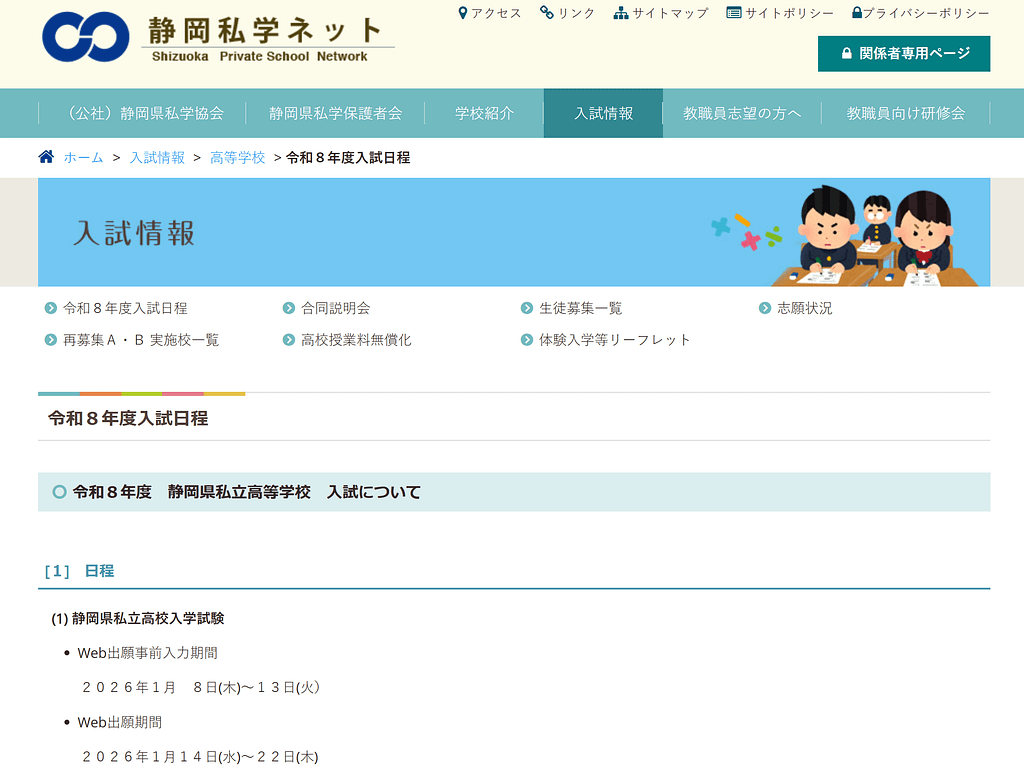
Task: Click the Shizuoka Private School Network logo
Action: (x=217, y=38)
